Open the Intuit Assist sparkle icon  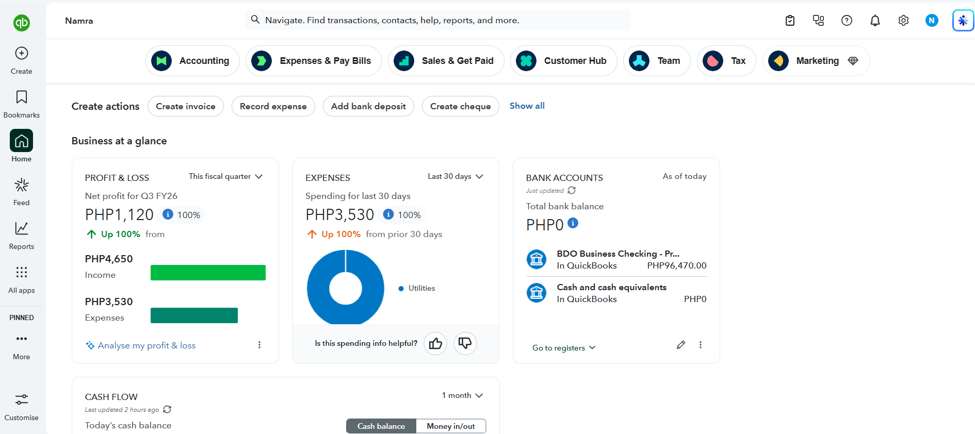[x=963, y=21]
